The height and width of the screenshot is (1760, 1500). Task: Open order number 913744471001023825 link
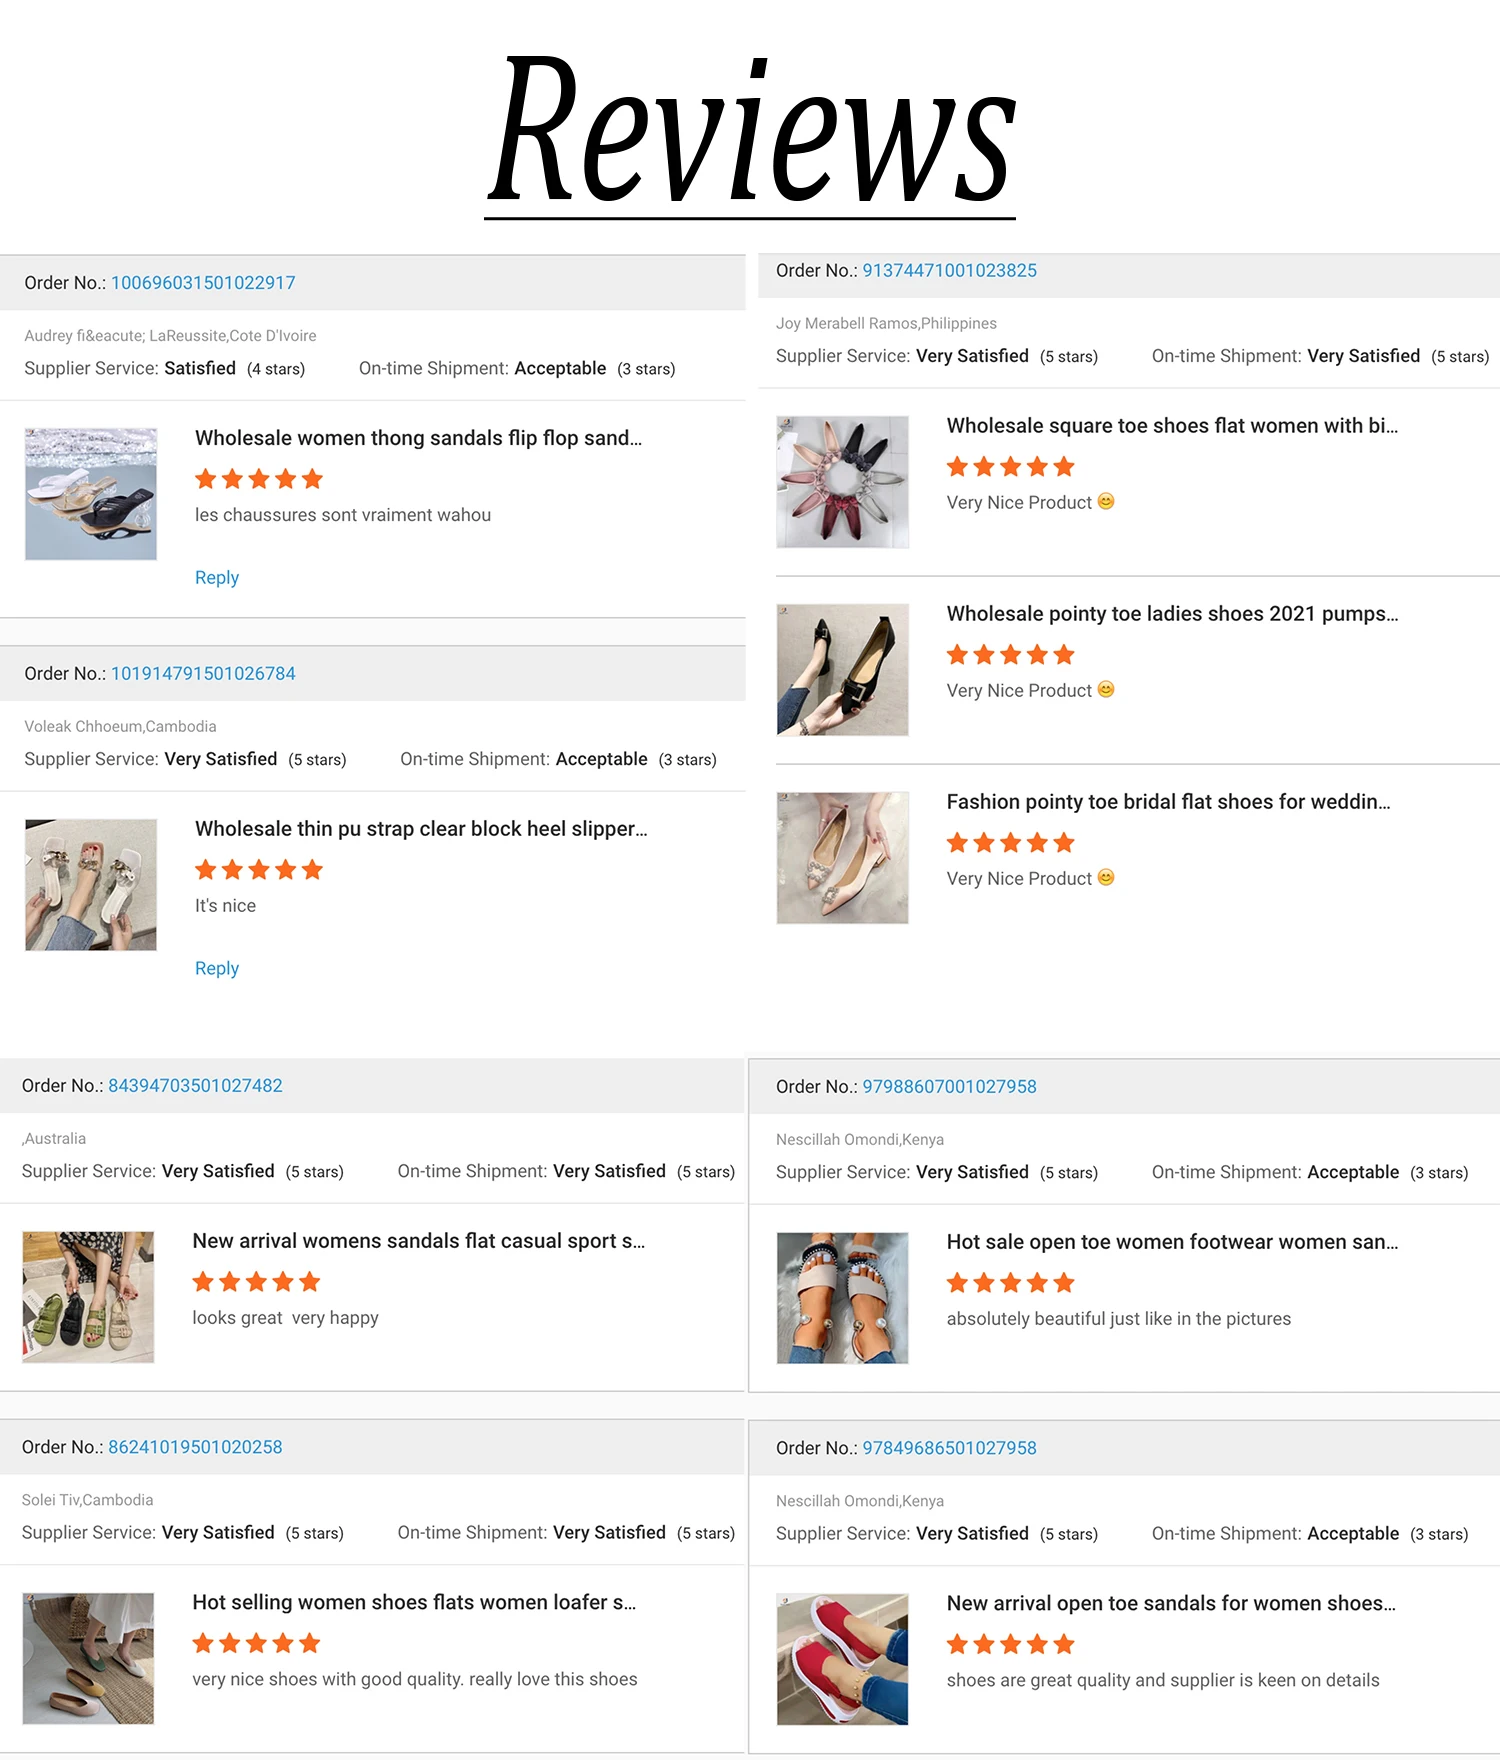[949, 271]
